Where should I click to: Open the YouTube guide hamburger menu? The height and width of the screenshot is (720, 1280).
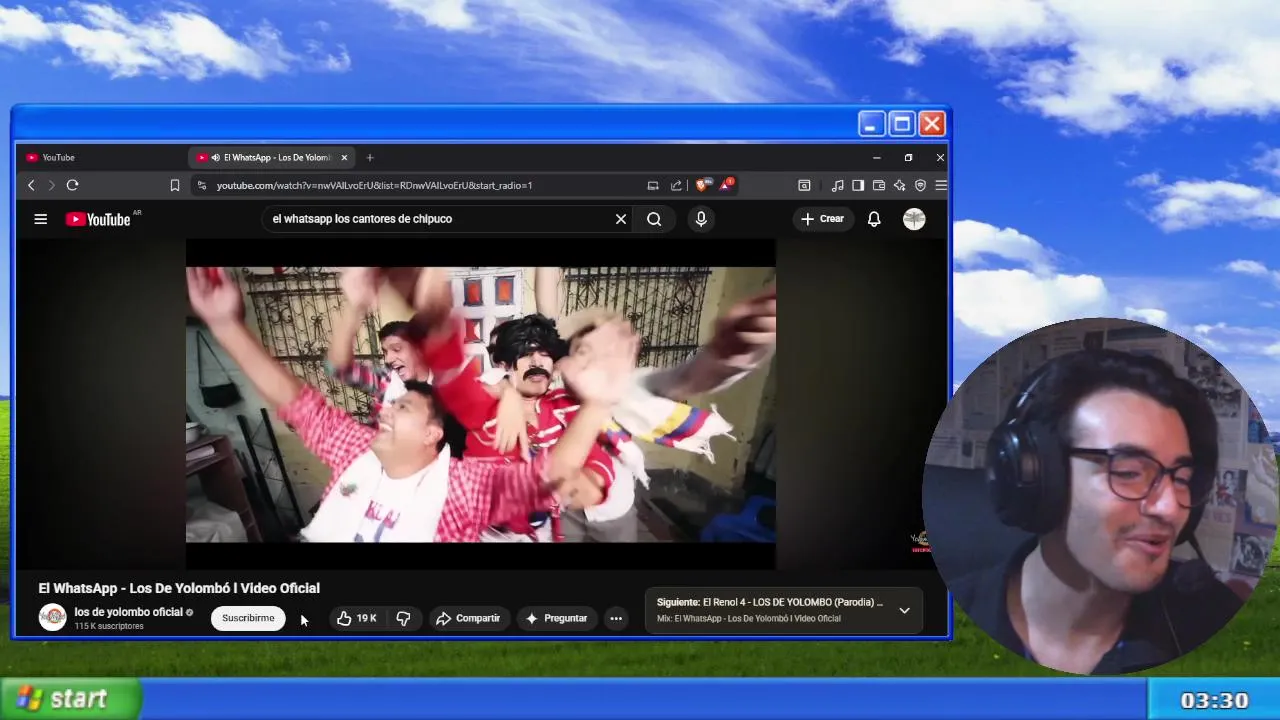(41, 219)
